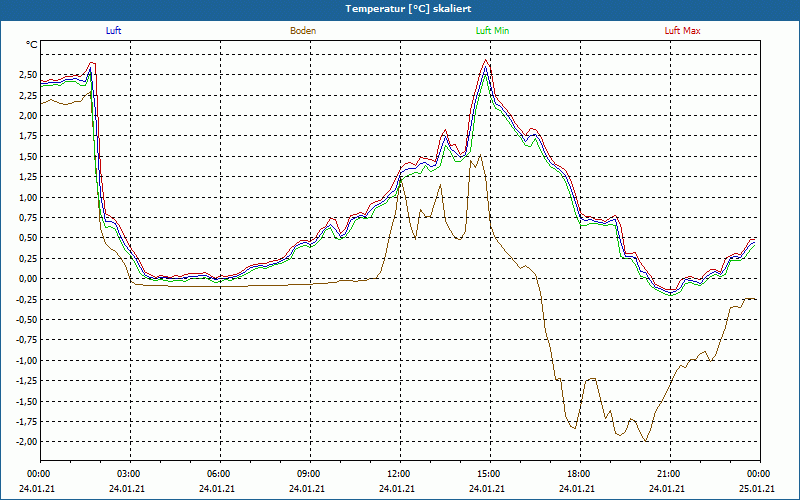This screenshot has width=800, height=500.
Task: Click the chart title Temperatur [°C] skaliert
Action: pos(408,9)
